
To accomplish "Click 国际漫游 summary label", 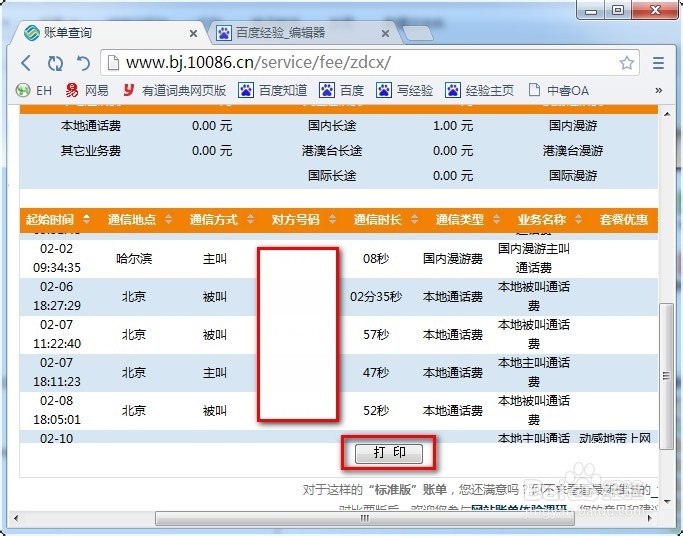I will click(573, 175).
